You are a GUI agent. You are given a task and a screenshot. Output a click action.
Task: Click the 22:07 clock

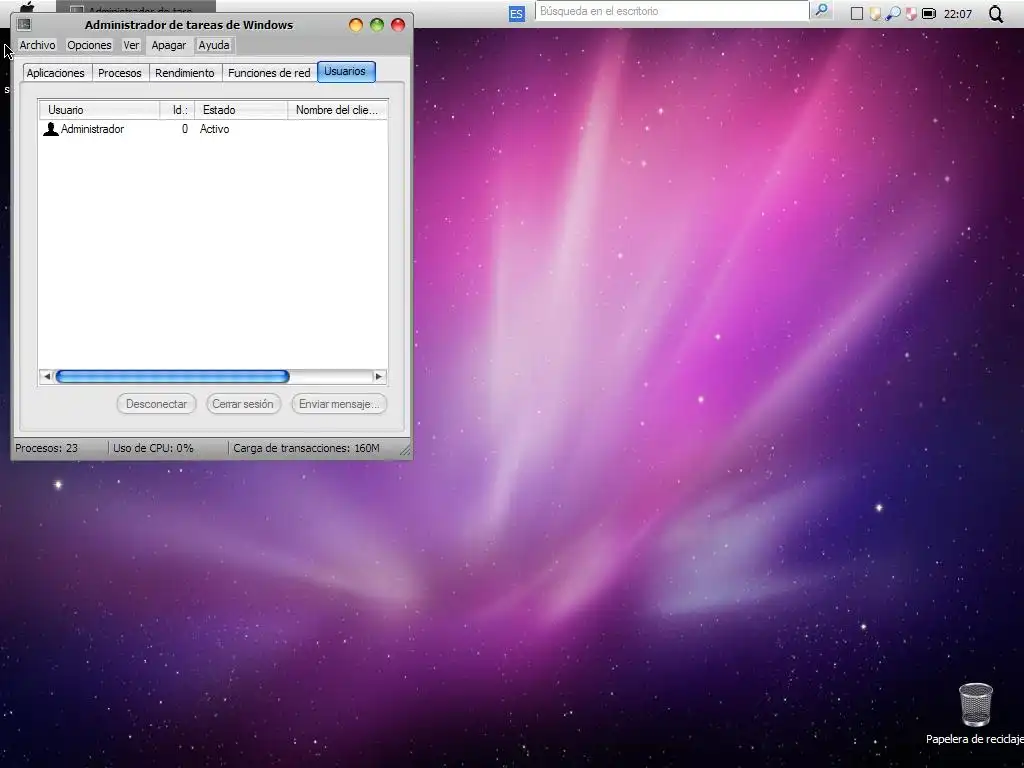(957, 14)
